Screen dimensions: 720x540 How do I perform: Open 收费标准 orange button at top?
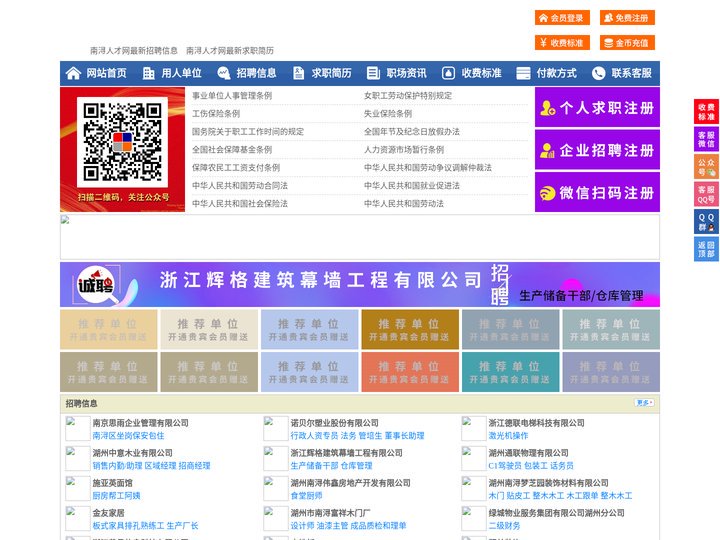(562, 43)
